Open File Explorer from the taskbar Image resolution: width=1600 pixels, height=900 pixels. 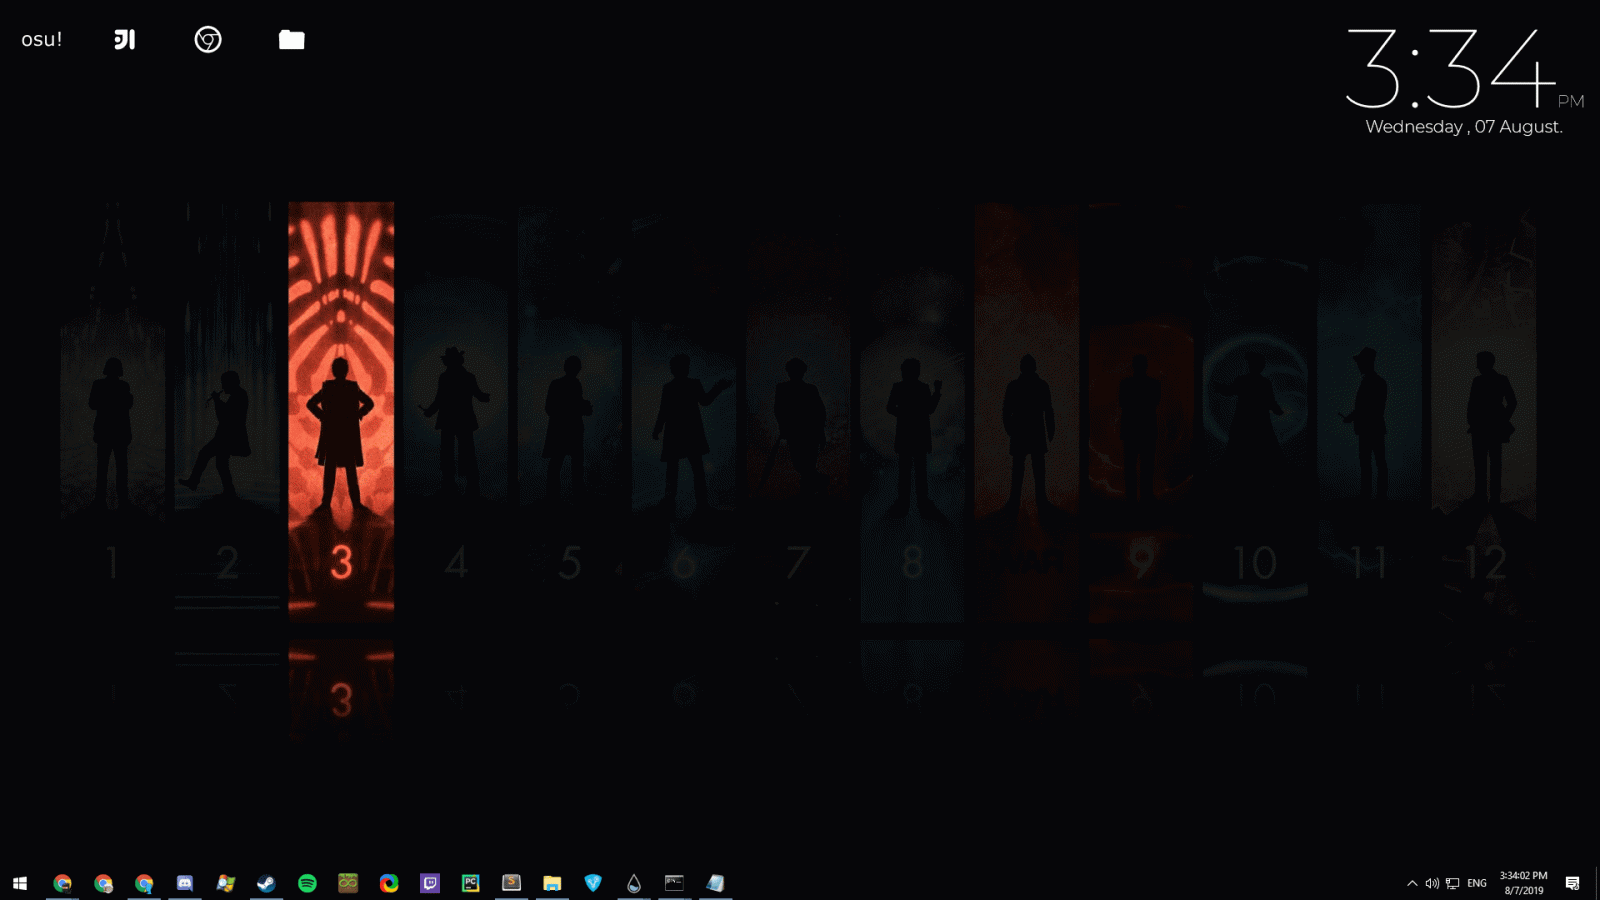(552, 883)
